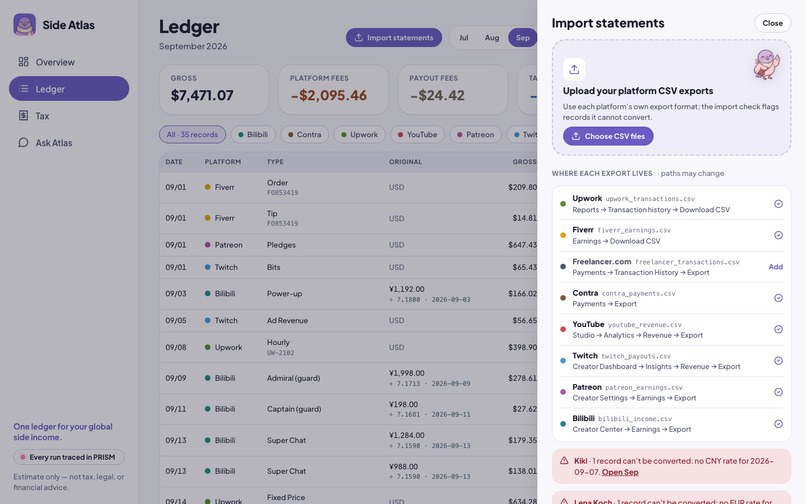Screen dimensions: 806x504
Task: Close the Import statements panel
Action: pos(772,23)
